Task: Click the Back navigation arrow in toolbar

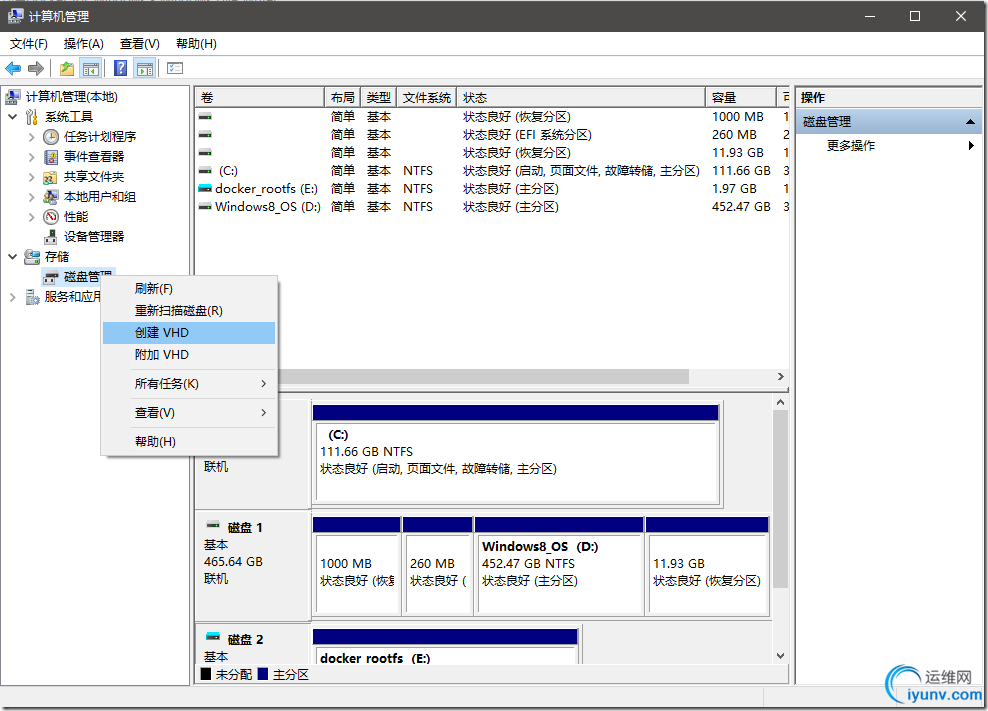Action: coord(12,67)
